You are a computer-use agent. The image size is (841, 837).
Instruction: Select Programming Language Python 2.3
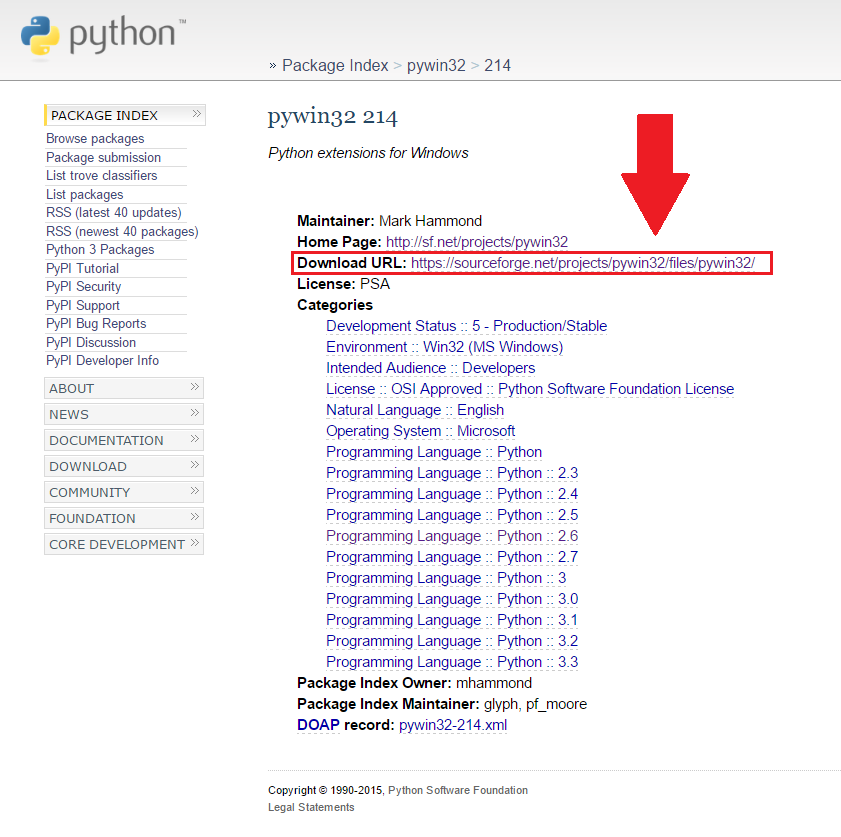[452, 473]
